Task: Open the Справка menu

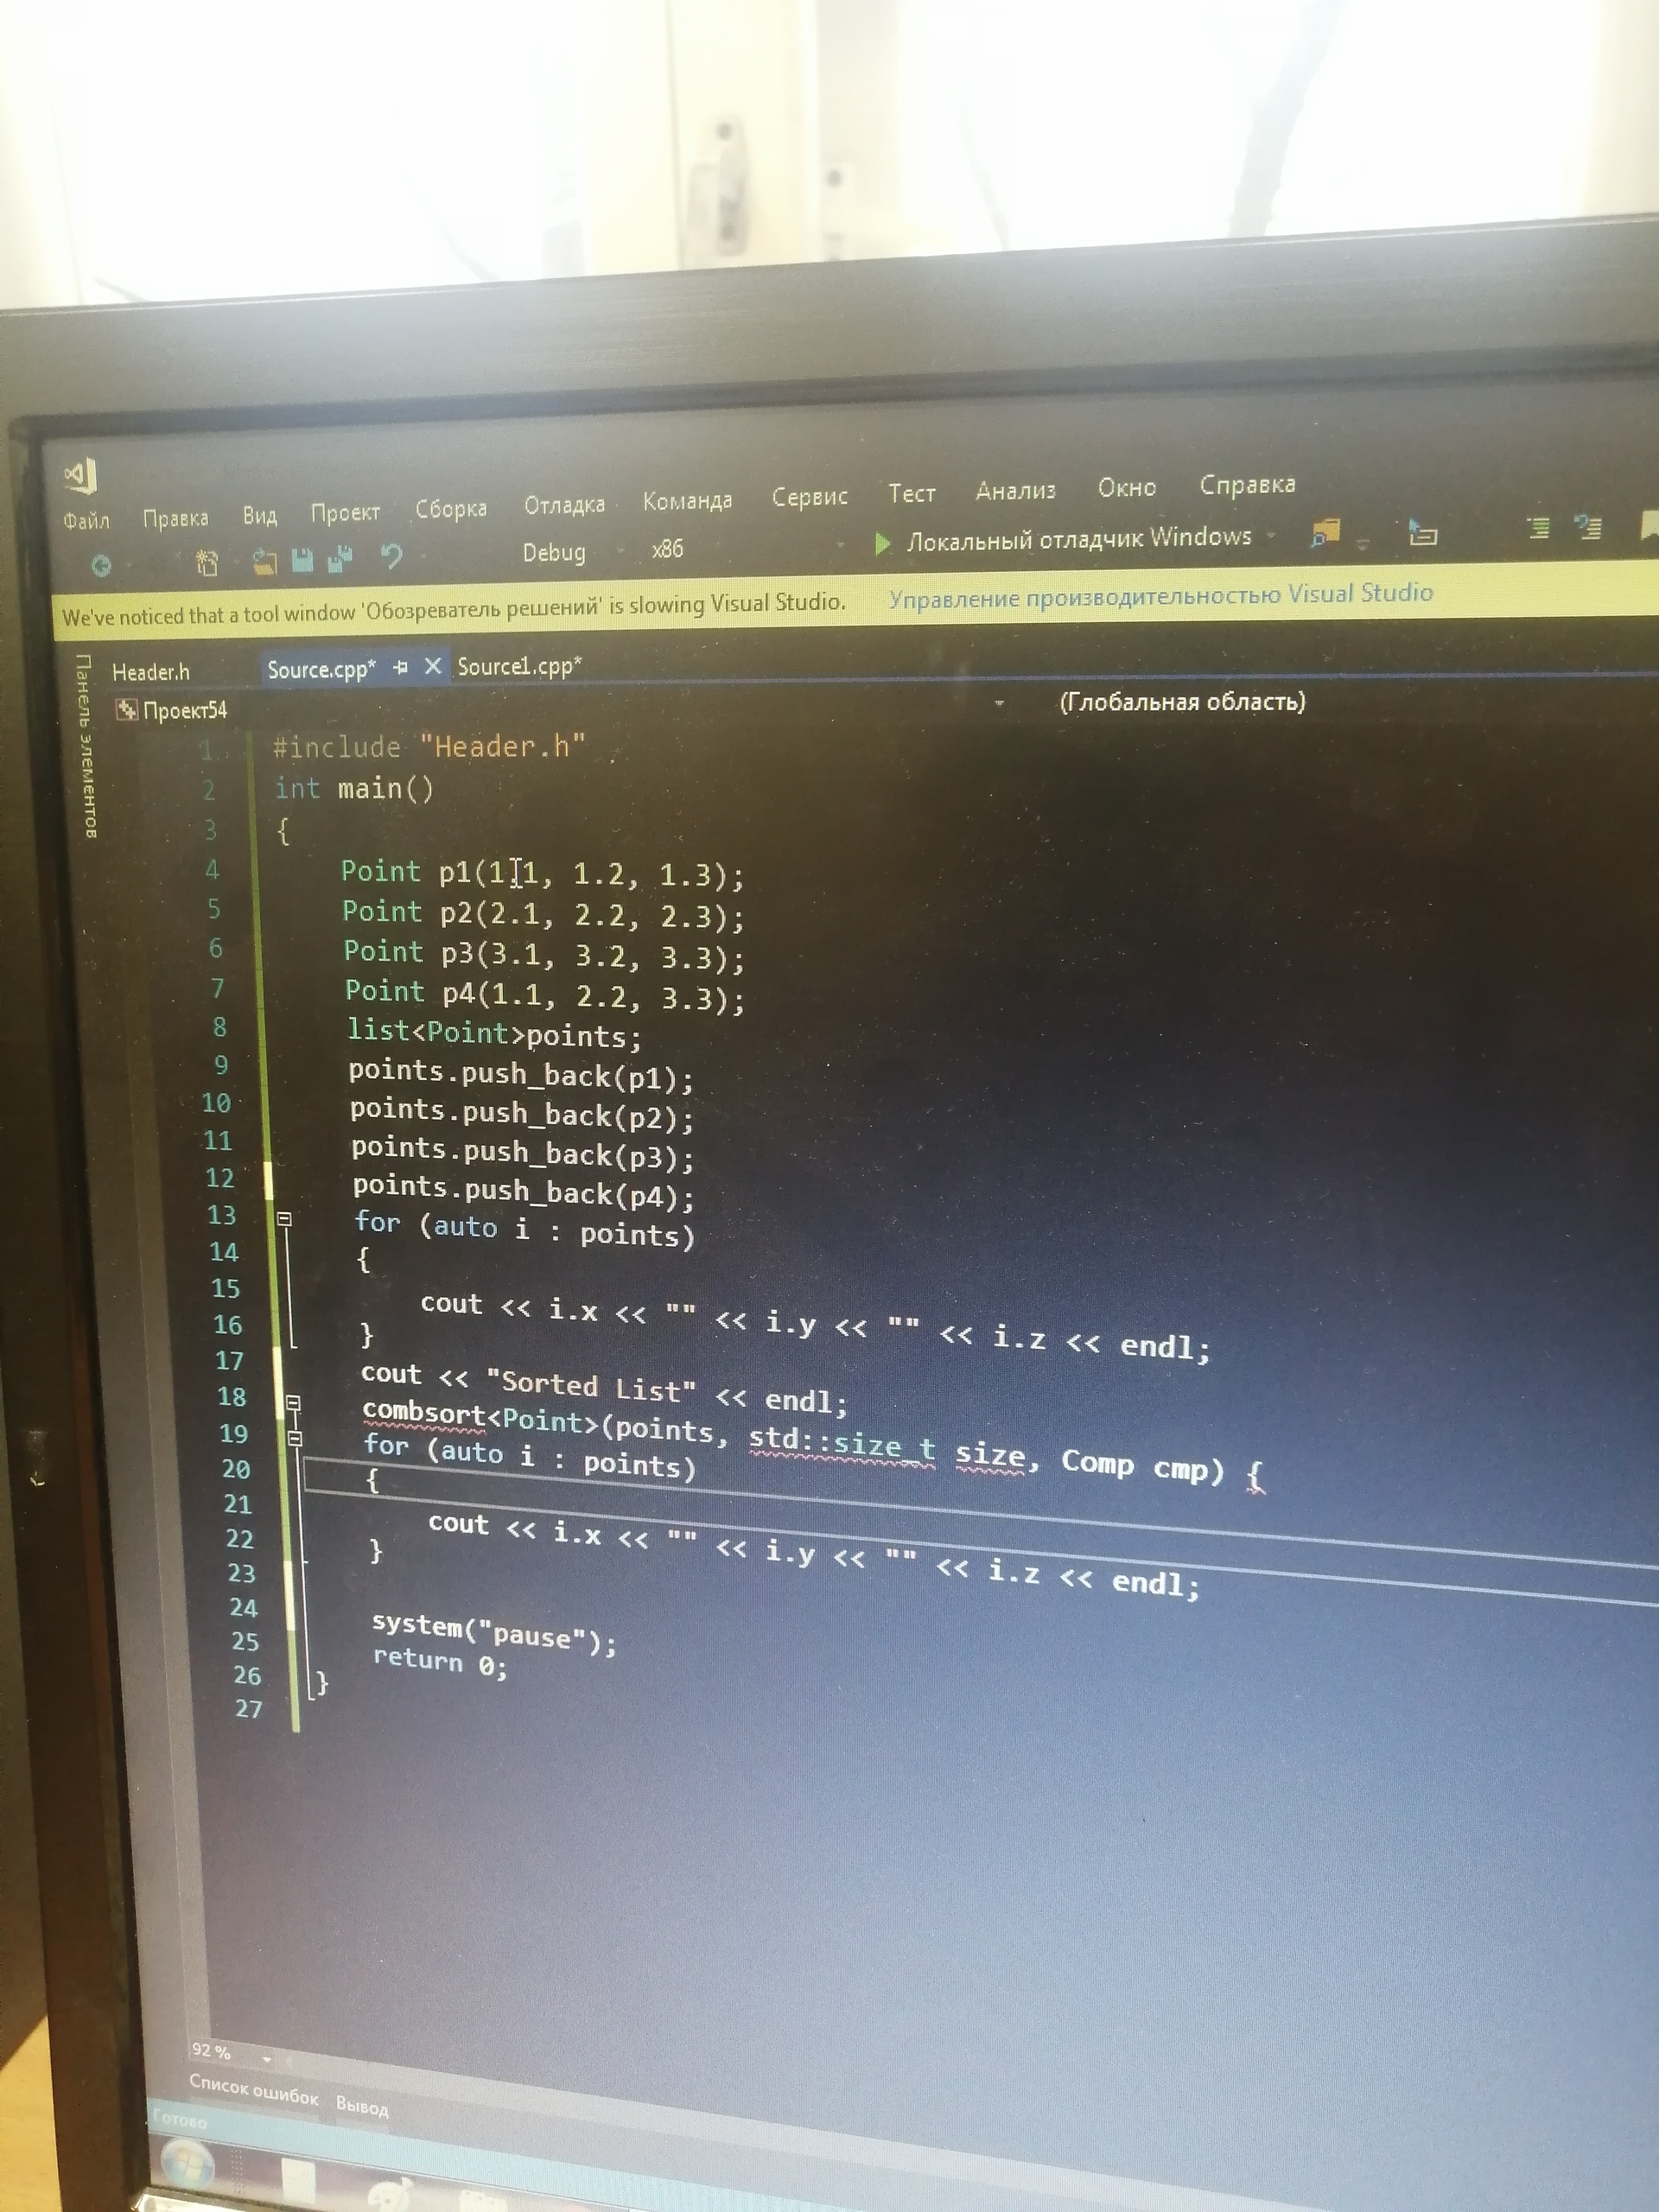Action: point(1248,484)
